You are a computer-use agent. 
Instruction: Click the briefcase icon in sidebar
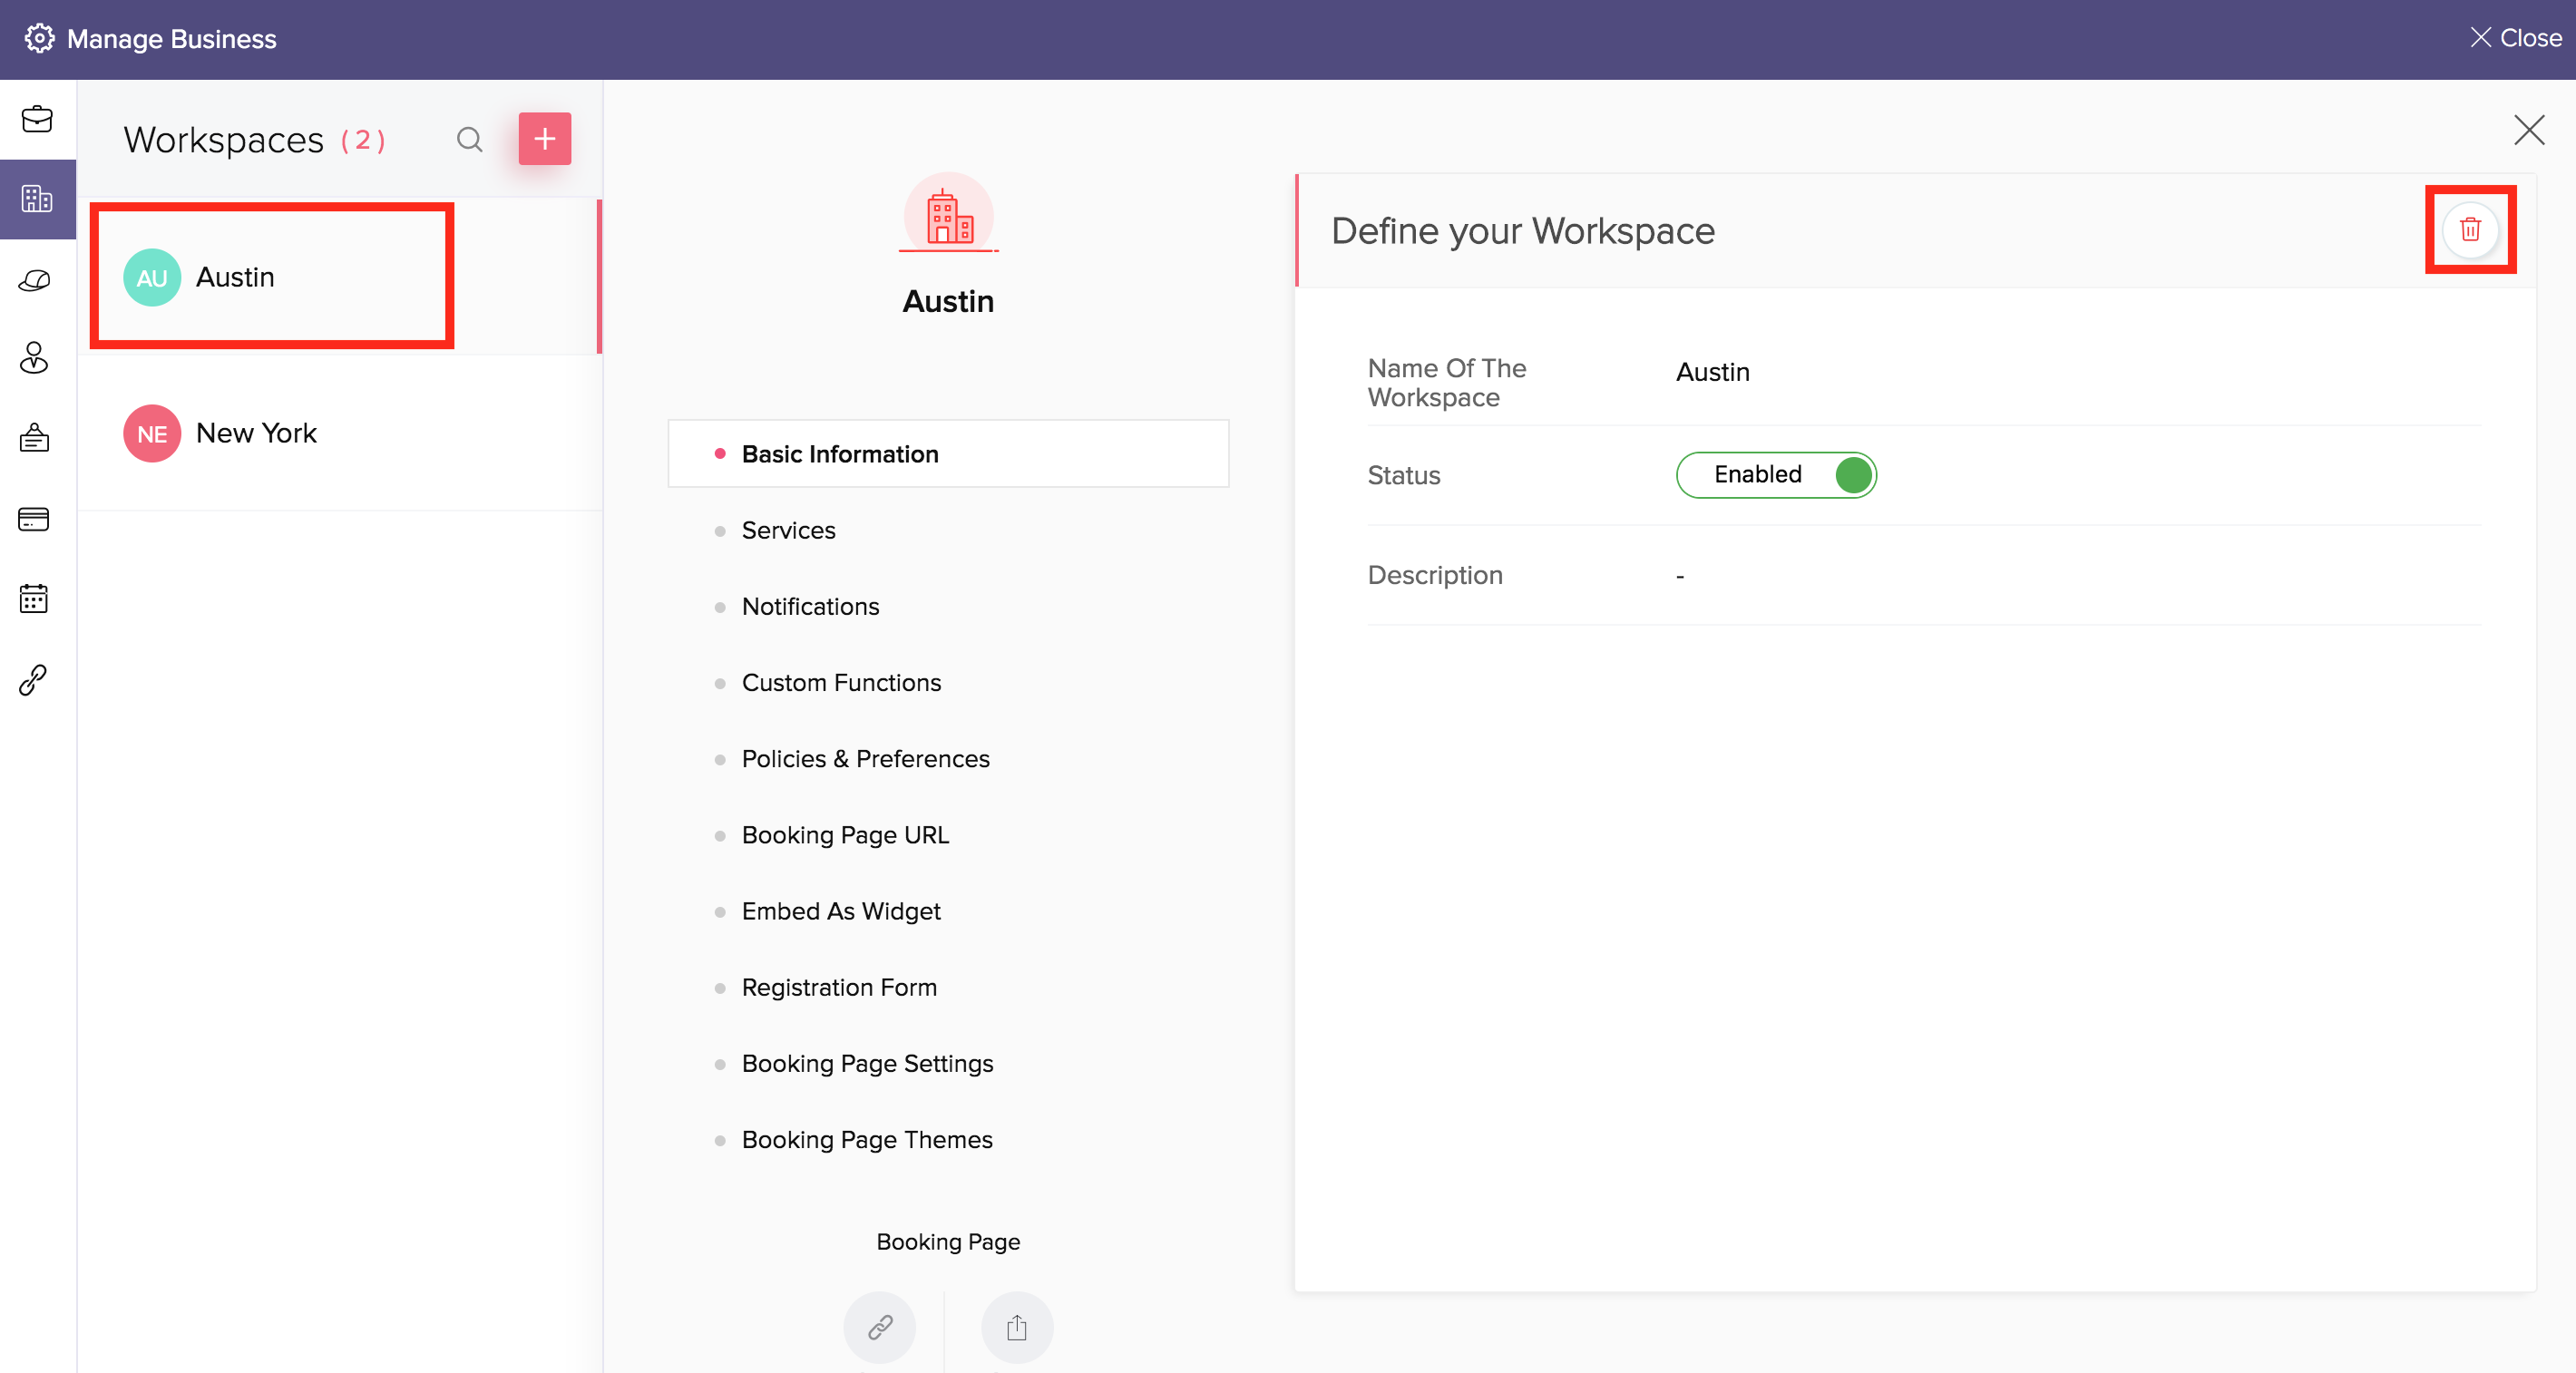(x=37, y=119)
